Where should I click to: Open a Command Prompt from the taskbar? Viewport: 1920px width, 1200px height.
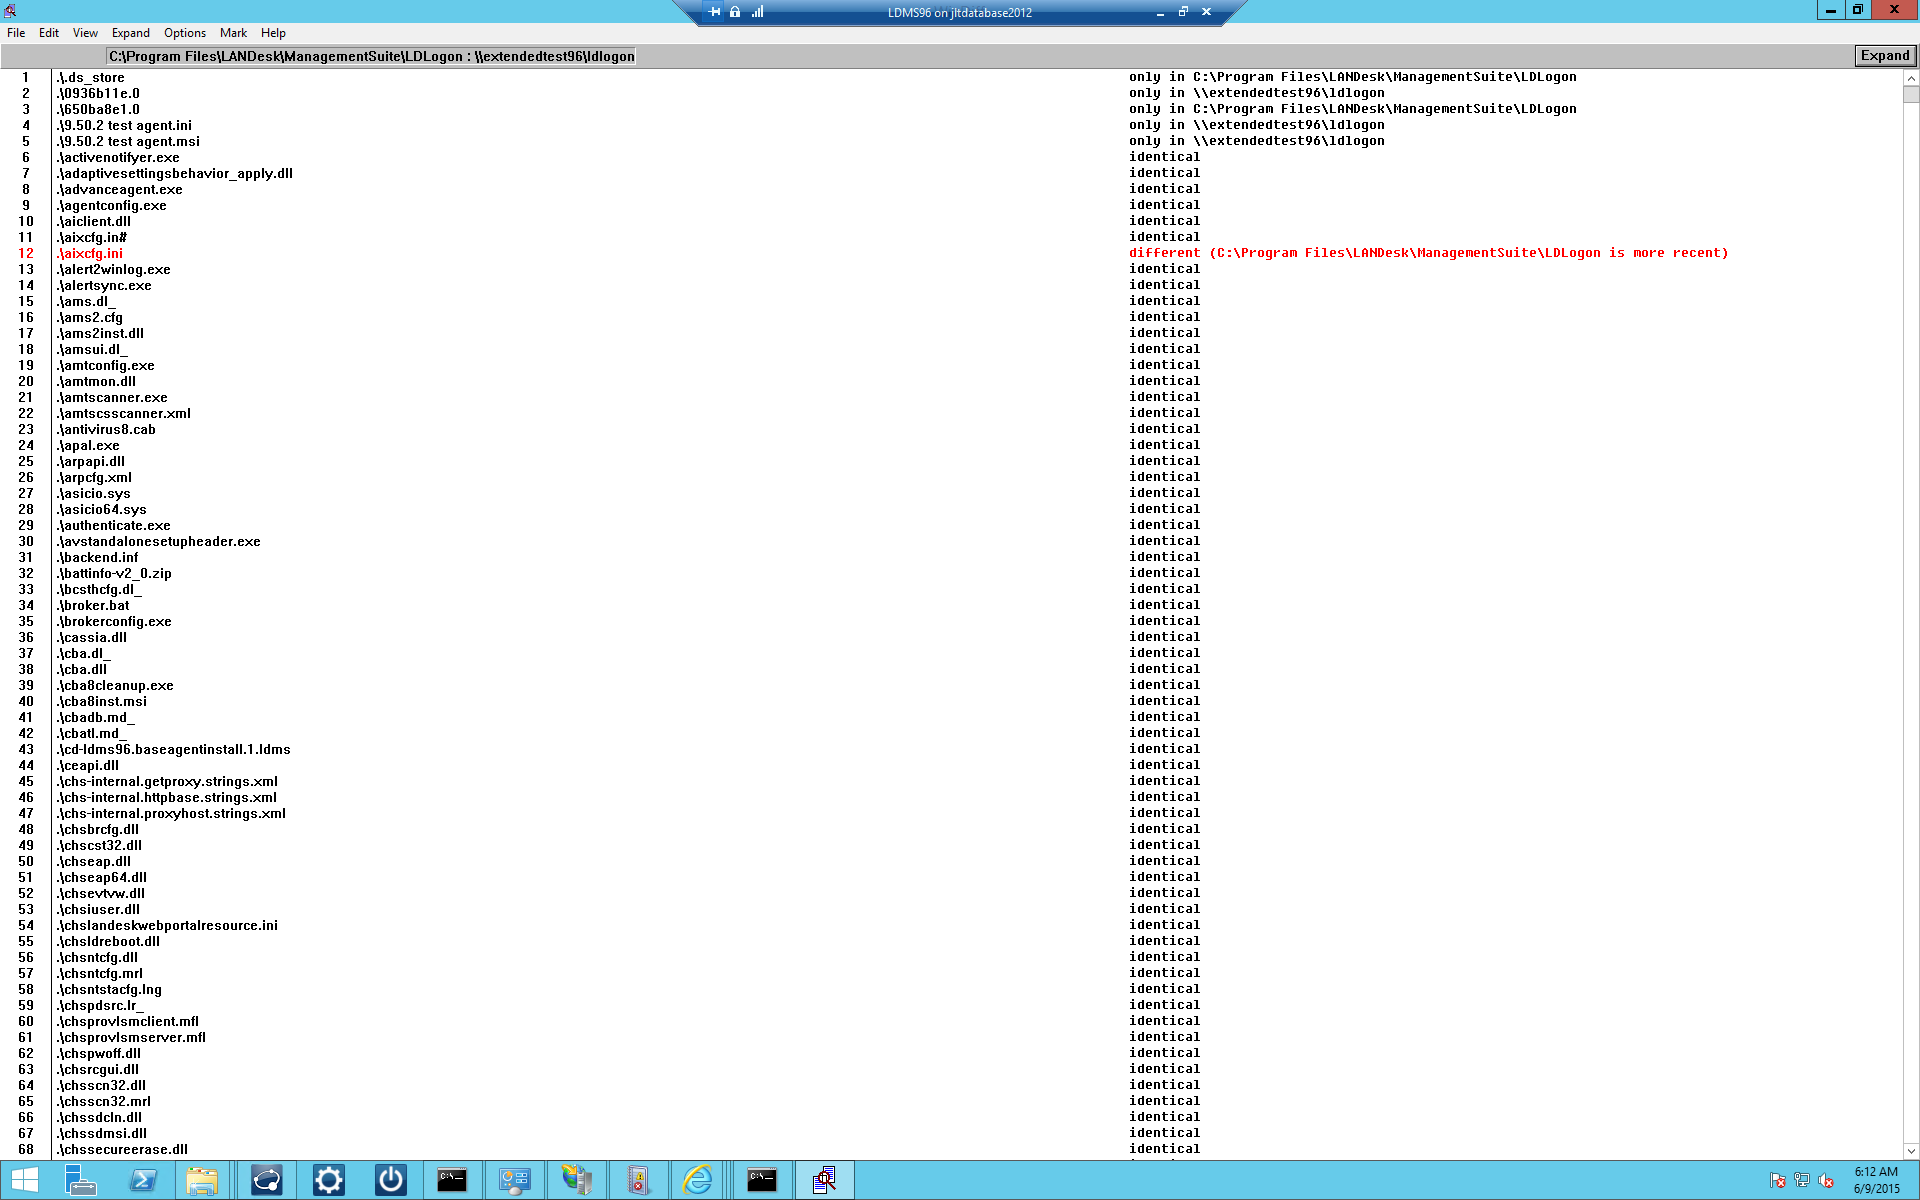pyautogui.click(x=452, y=1180)
